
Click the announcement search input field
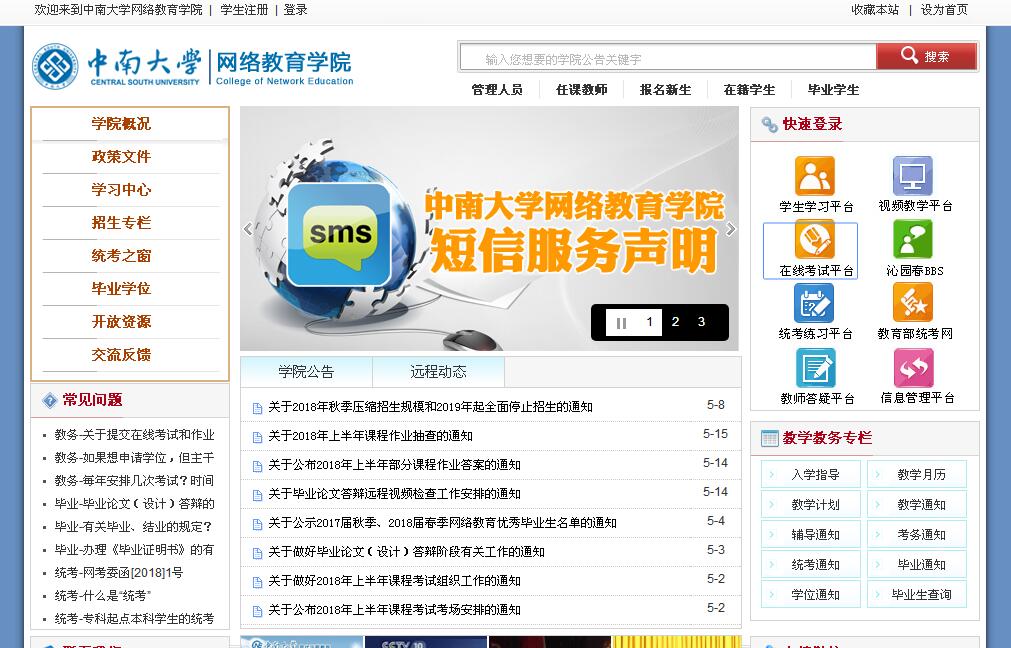click(668, 59)
